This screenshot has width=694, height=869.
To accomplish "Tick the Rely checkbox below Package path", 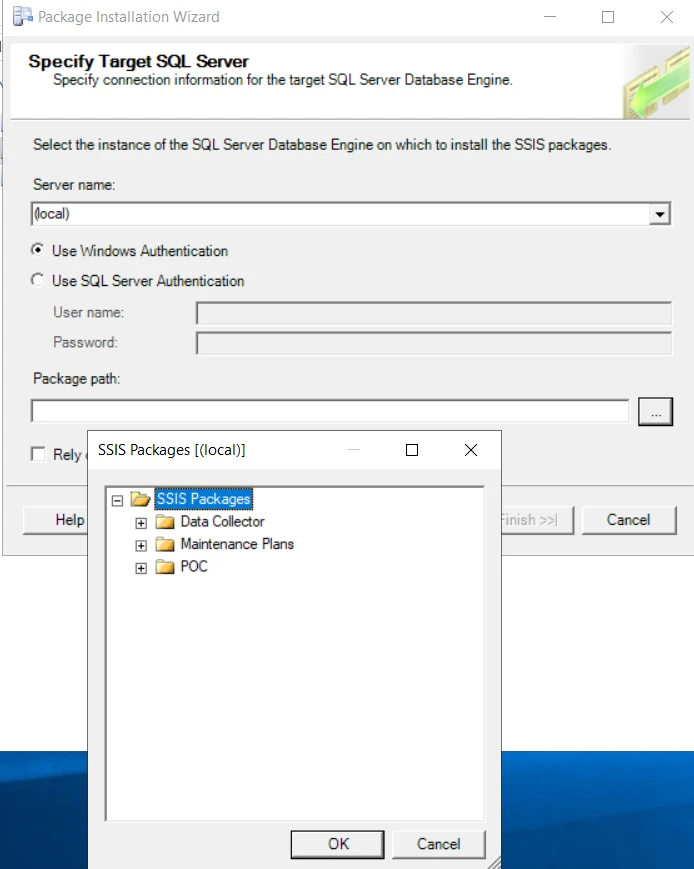I will [38, 454].
